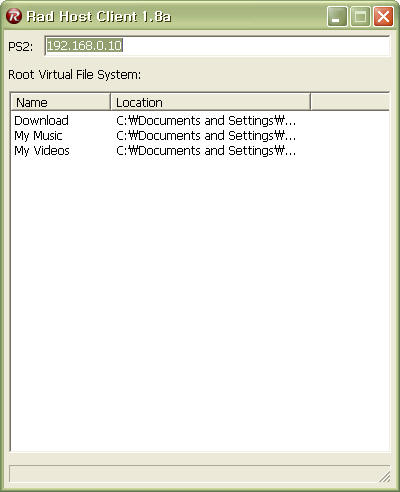The height and width of the screenshot is (492, 400).
Task: Click the My Videos location path
Action: pos(206,151)
